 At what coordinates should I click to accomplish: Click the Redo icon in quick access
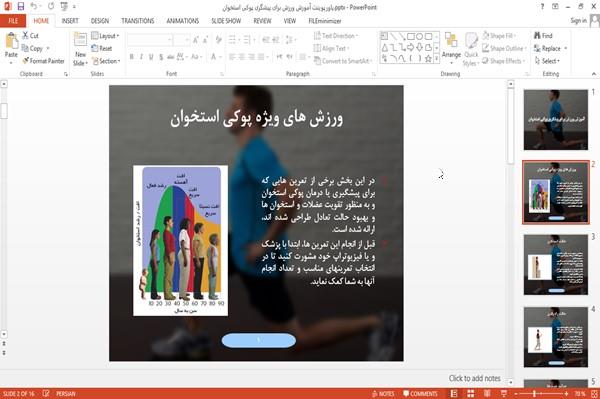51,7
